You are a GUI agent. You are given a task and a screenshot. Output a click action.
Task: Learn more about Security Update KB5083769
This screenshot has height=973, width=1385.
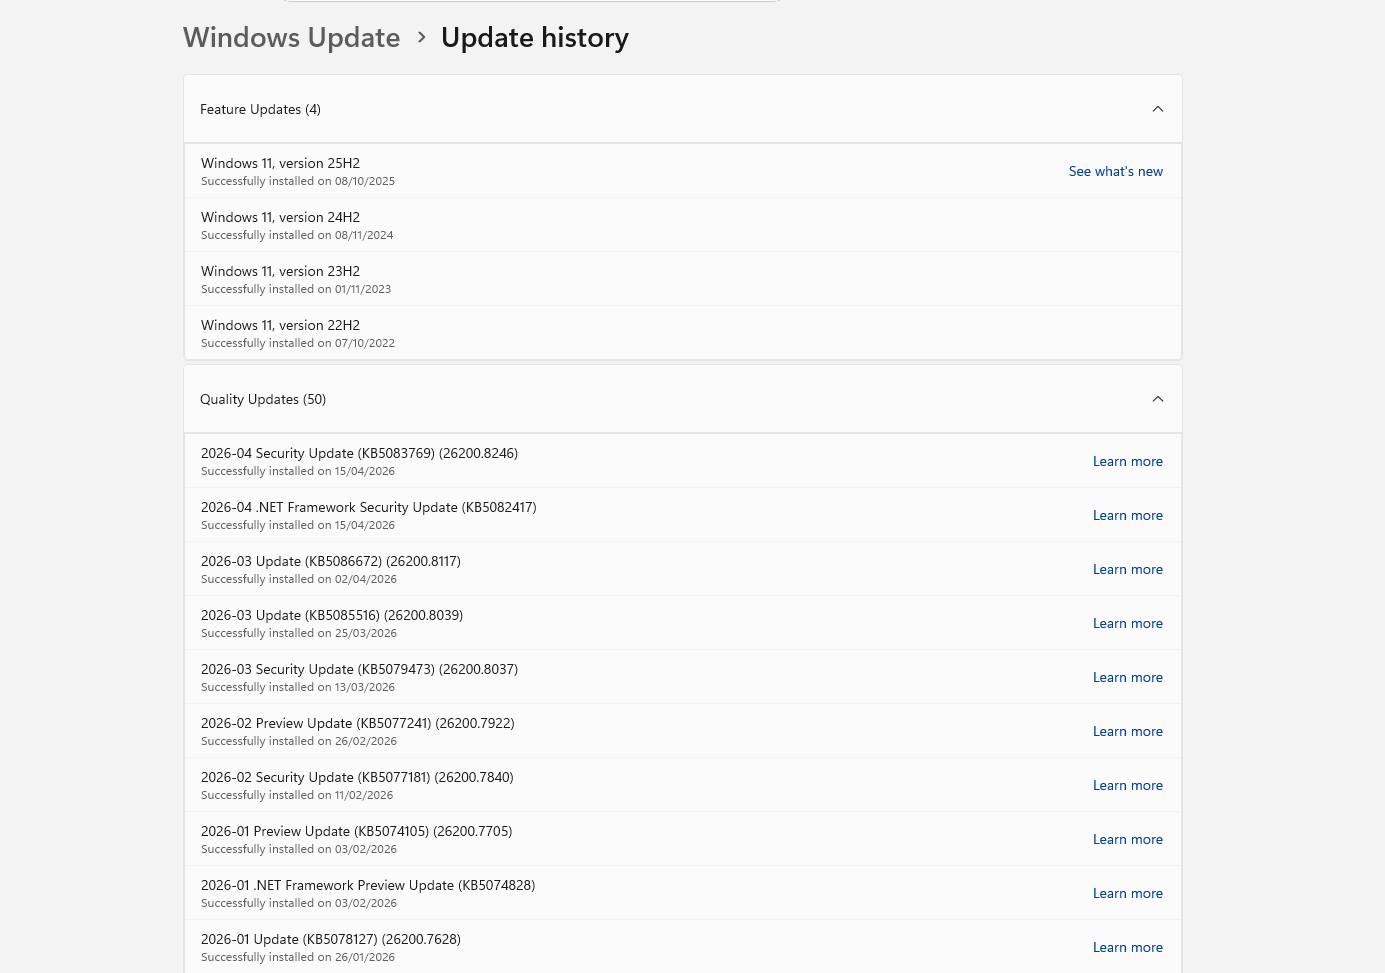(x=1127, y=461)
